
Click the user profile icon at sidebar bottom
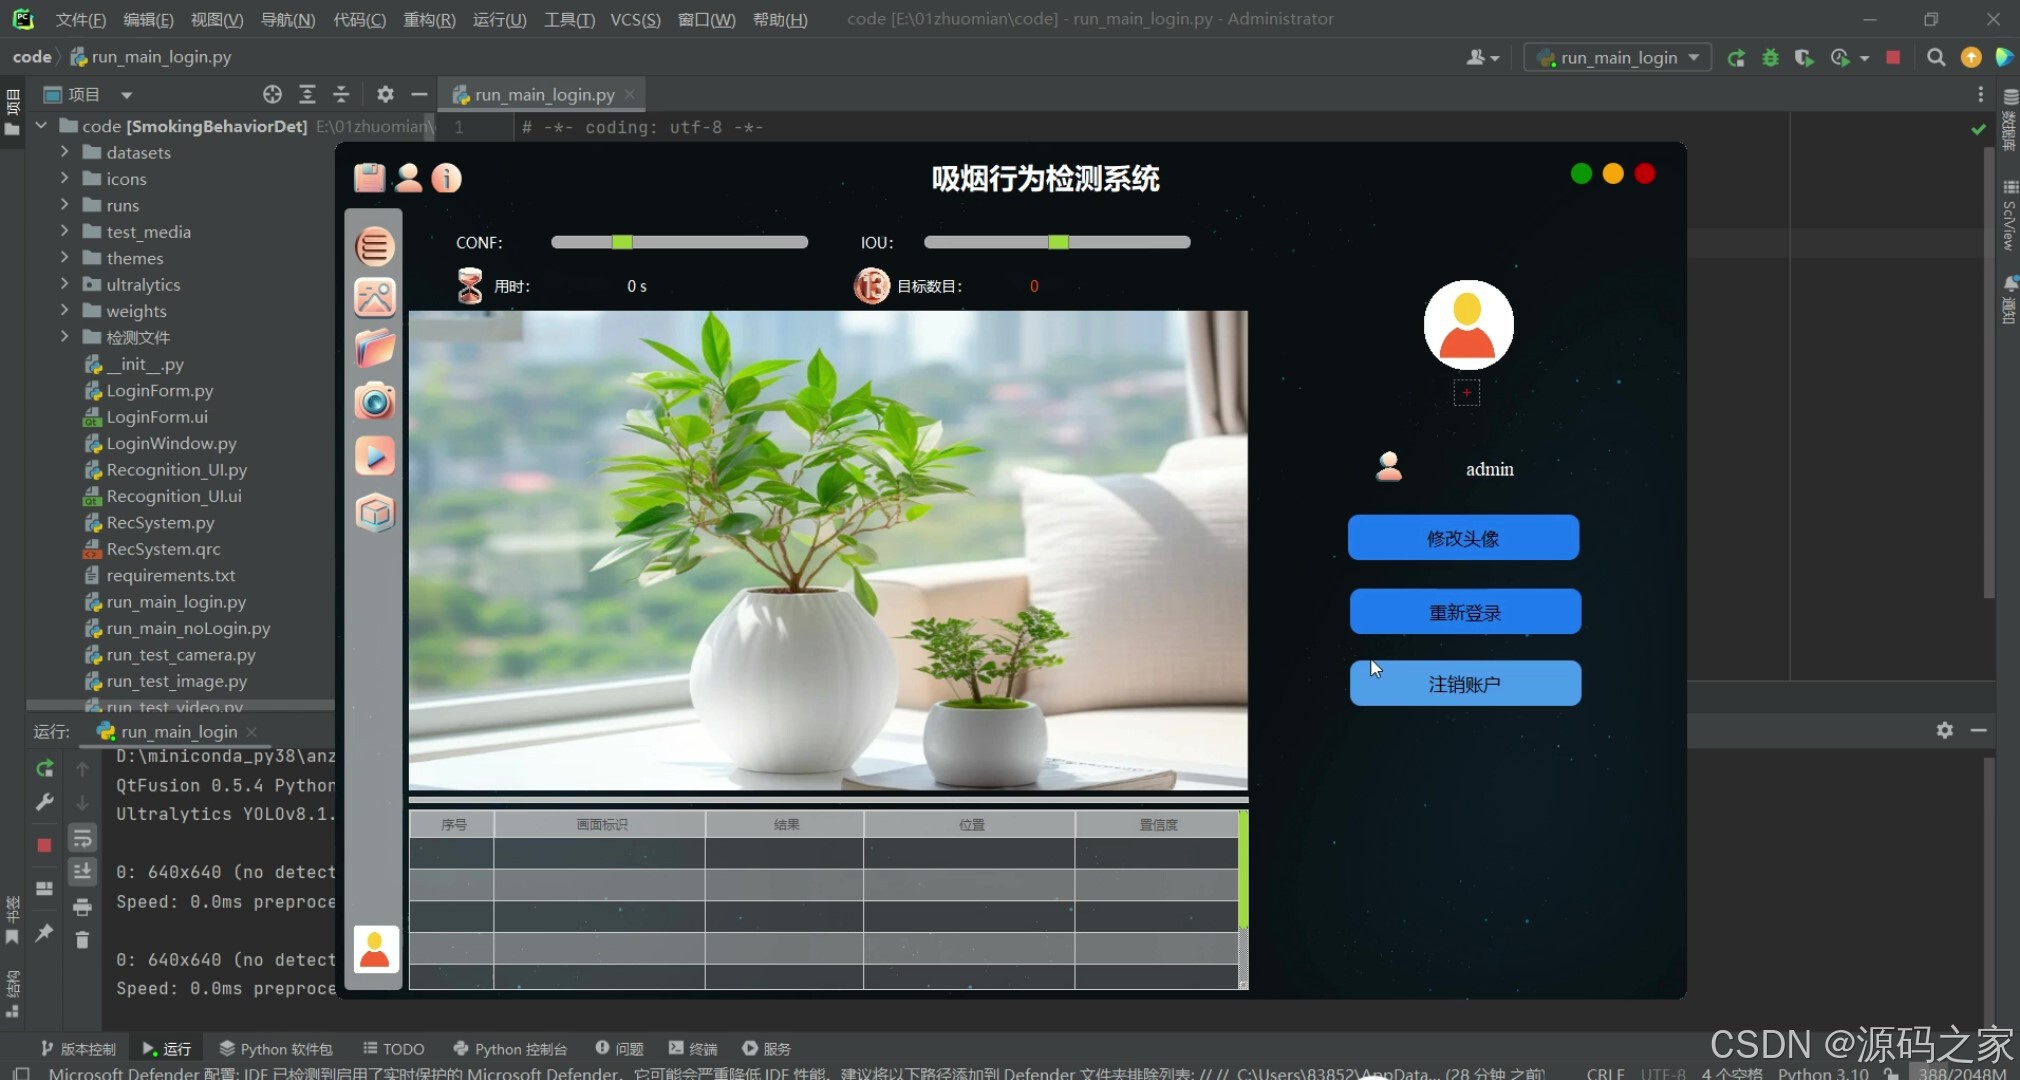click(375, 949)
